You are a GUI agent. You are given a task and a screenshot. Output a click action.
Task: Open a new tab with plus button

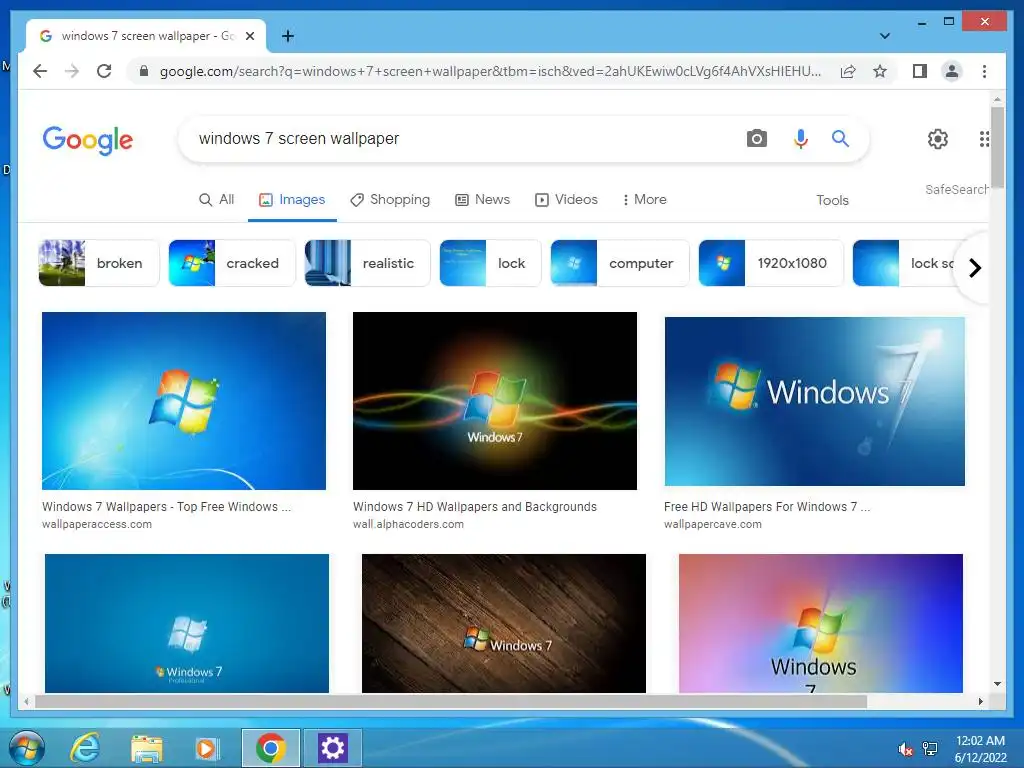[x=288, y=36]
